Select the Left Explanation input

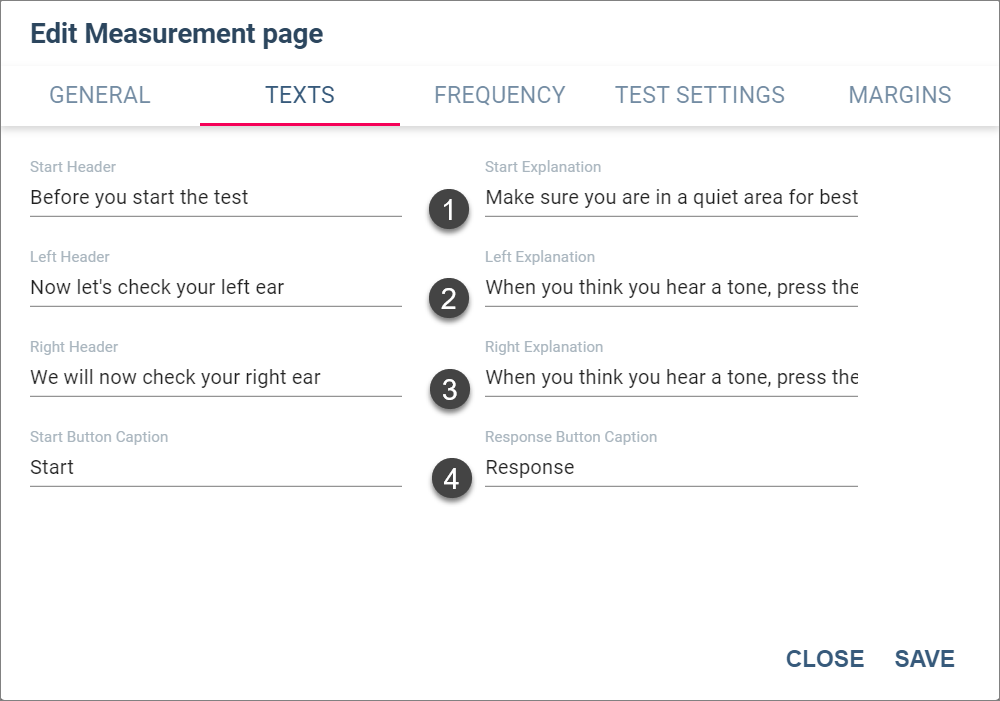(x=671, y=287)
